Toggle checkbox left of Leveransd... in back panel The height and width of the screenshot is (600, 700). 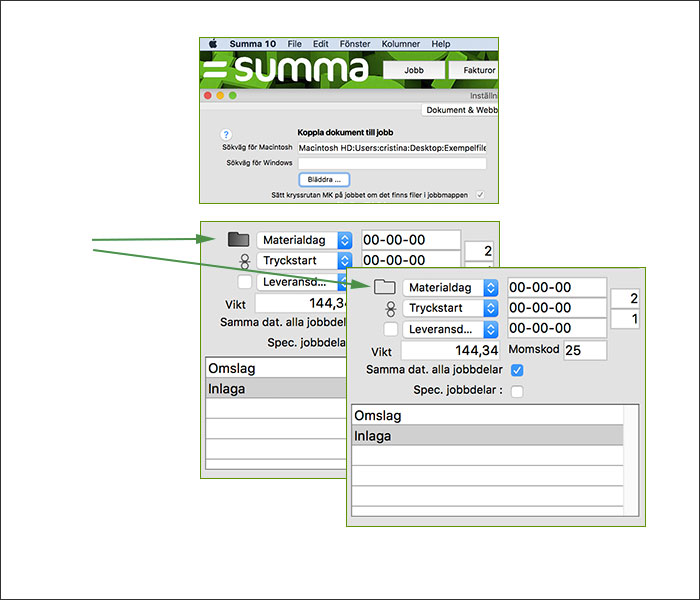coord(245,282)
